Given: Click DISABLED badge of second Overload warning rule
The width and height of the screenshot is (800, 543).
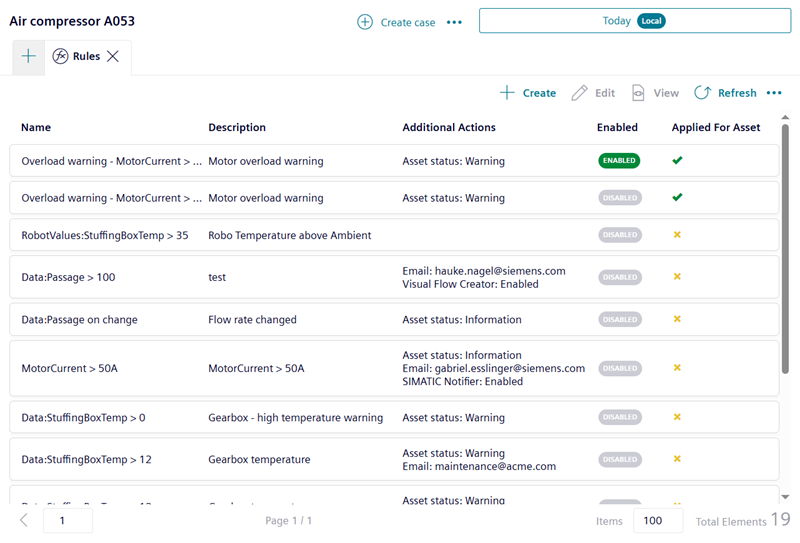Looking at the screenshot, I should (620, 198).
